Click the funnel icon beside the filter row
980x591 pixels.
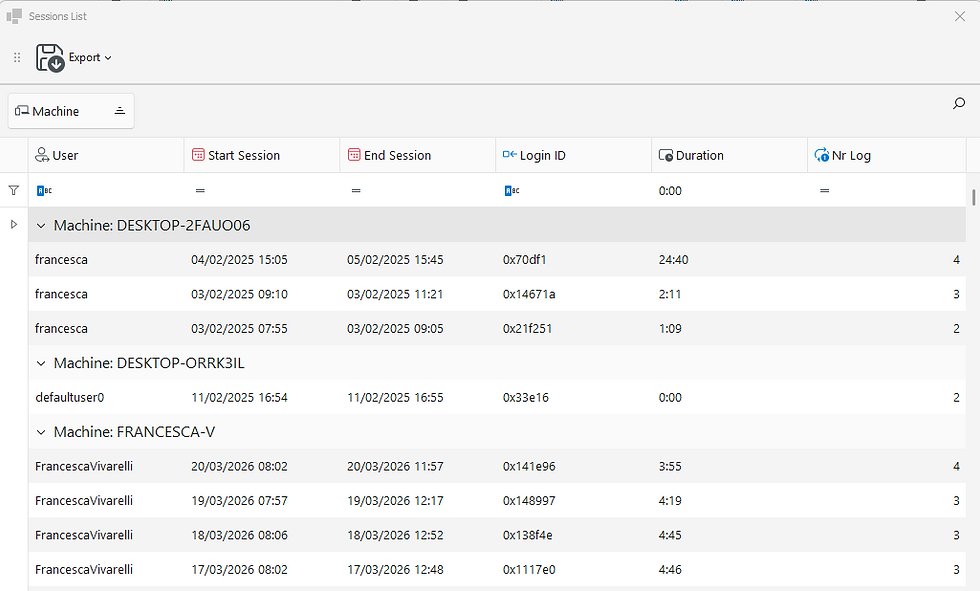click(13, 190)
